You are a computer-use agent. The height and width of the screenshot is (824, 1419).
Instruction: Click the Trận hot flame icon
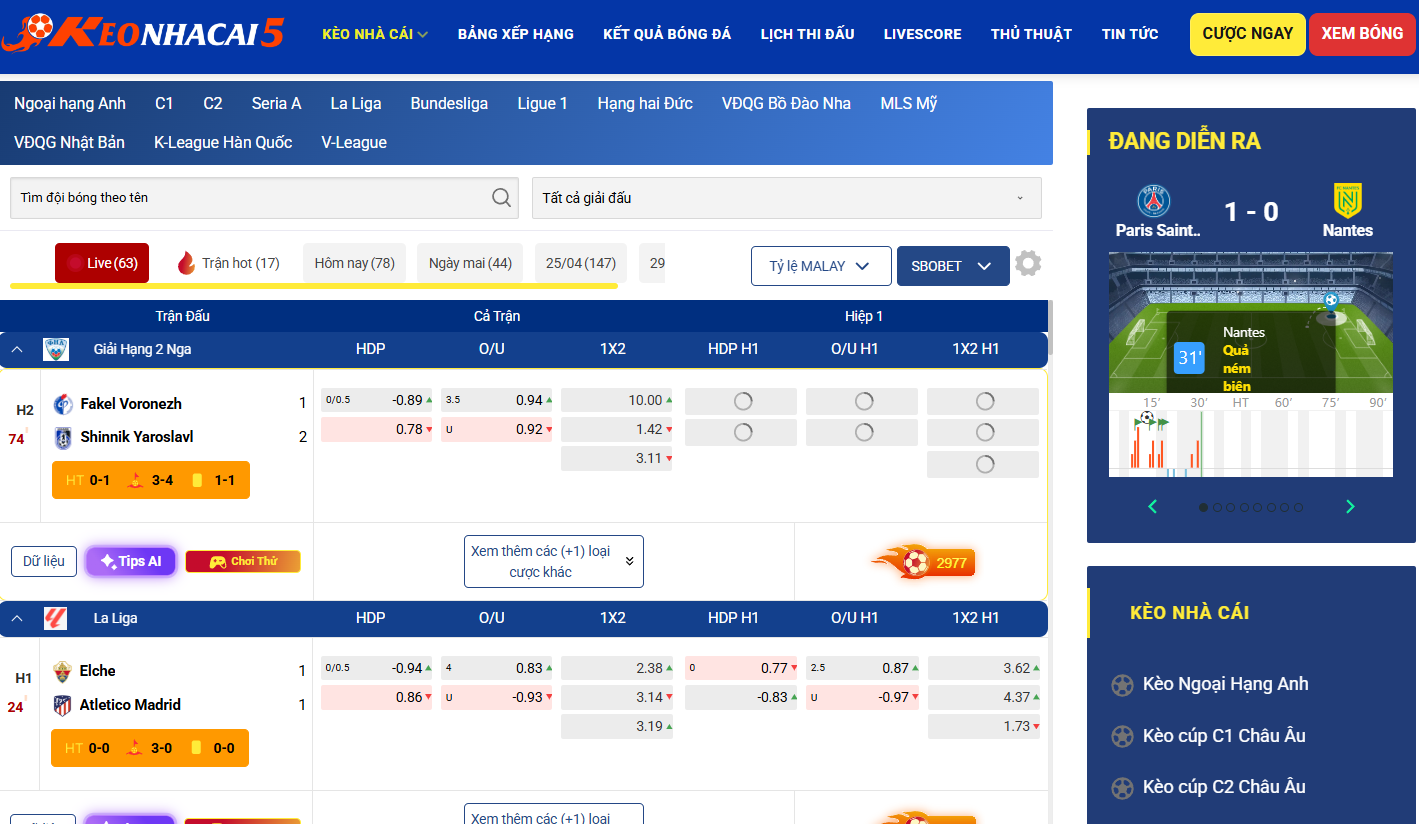click(186, 263)
